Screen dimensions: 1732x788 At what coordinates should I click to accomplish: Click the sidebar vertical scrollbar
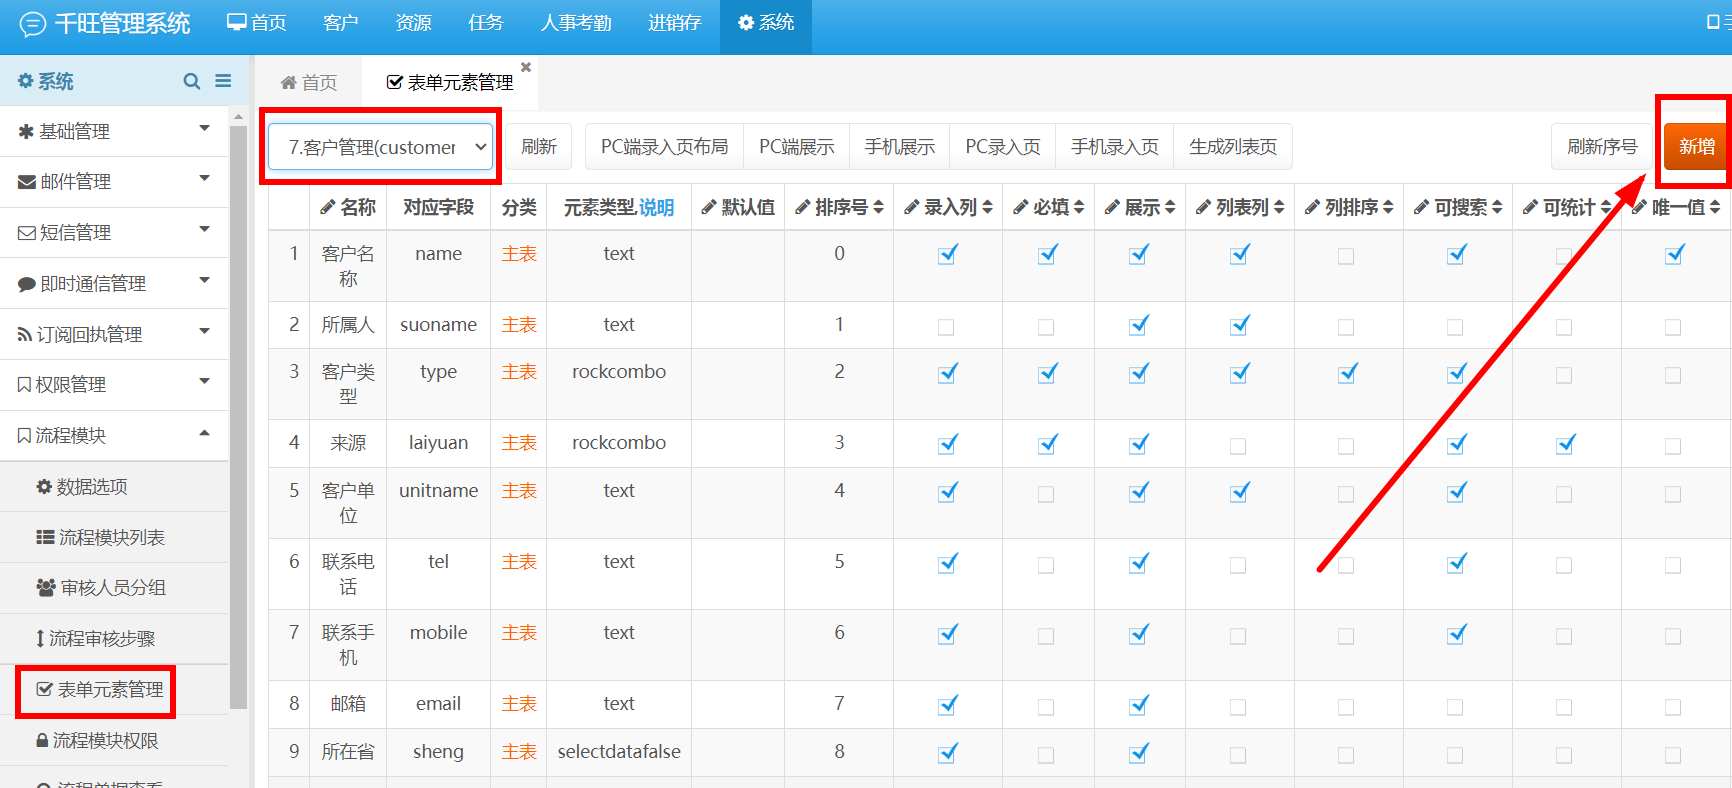tap(238, 415)
